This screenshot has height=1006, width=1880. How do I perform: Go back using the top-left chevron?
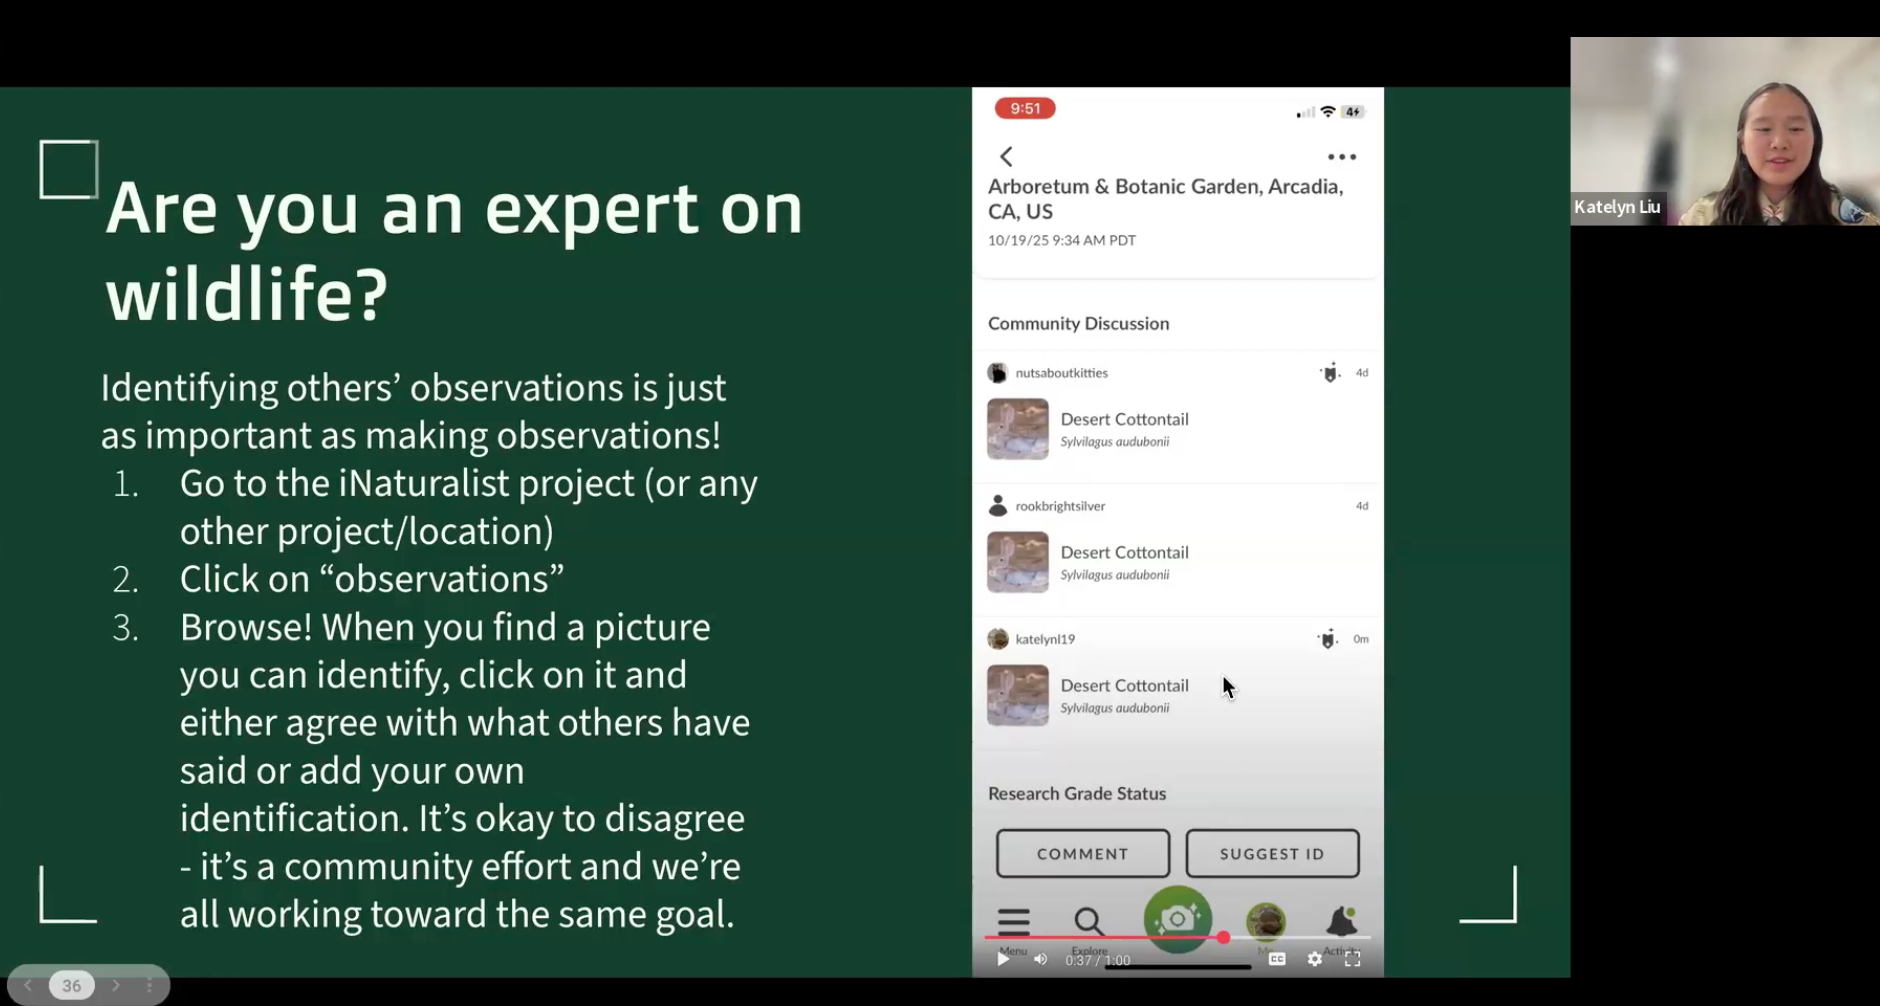pos(1007,157)
